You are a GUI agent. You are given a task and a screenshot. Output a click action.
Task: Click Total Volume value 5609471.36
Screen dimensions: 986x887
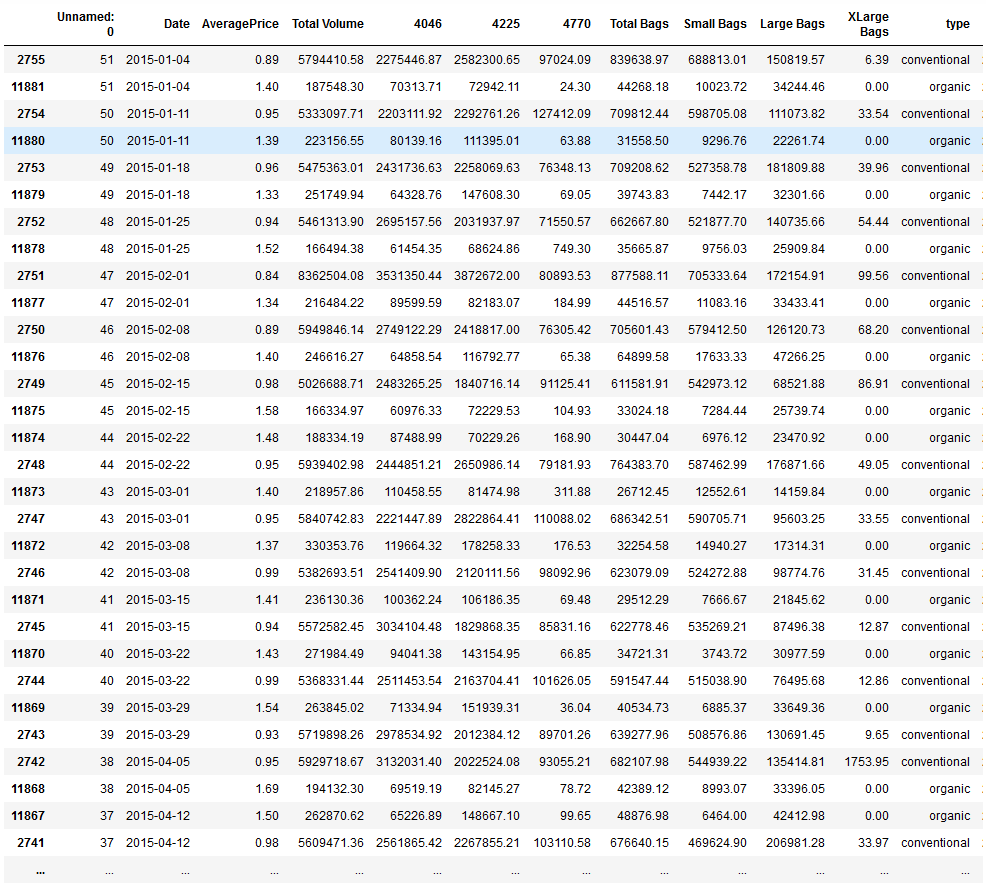[331, 844]
